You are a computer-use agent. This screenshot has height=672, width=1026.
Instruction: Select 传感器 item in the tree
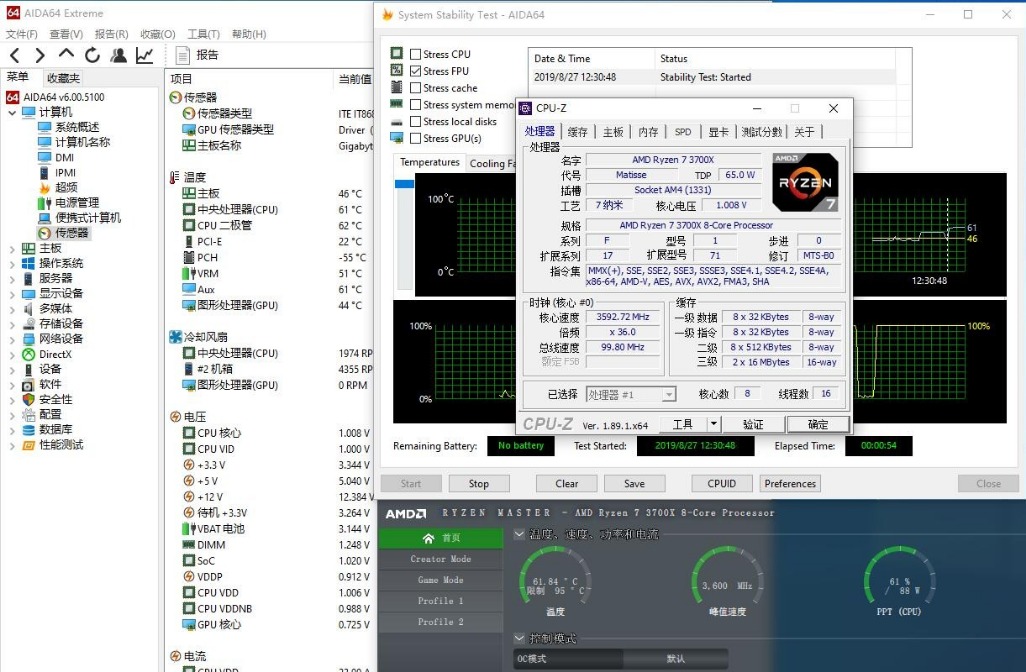[71, 233]
